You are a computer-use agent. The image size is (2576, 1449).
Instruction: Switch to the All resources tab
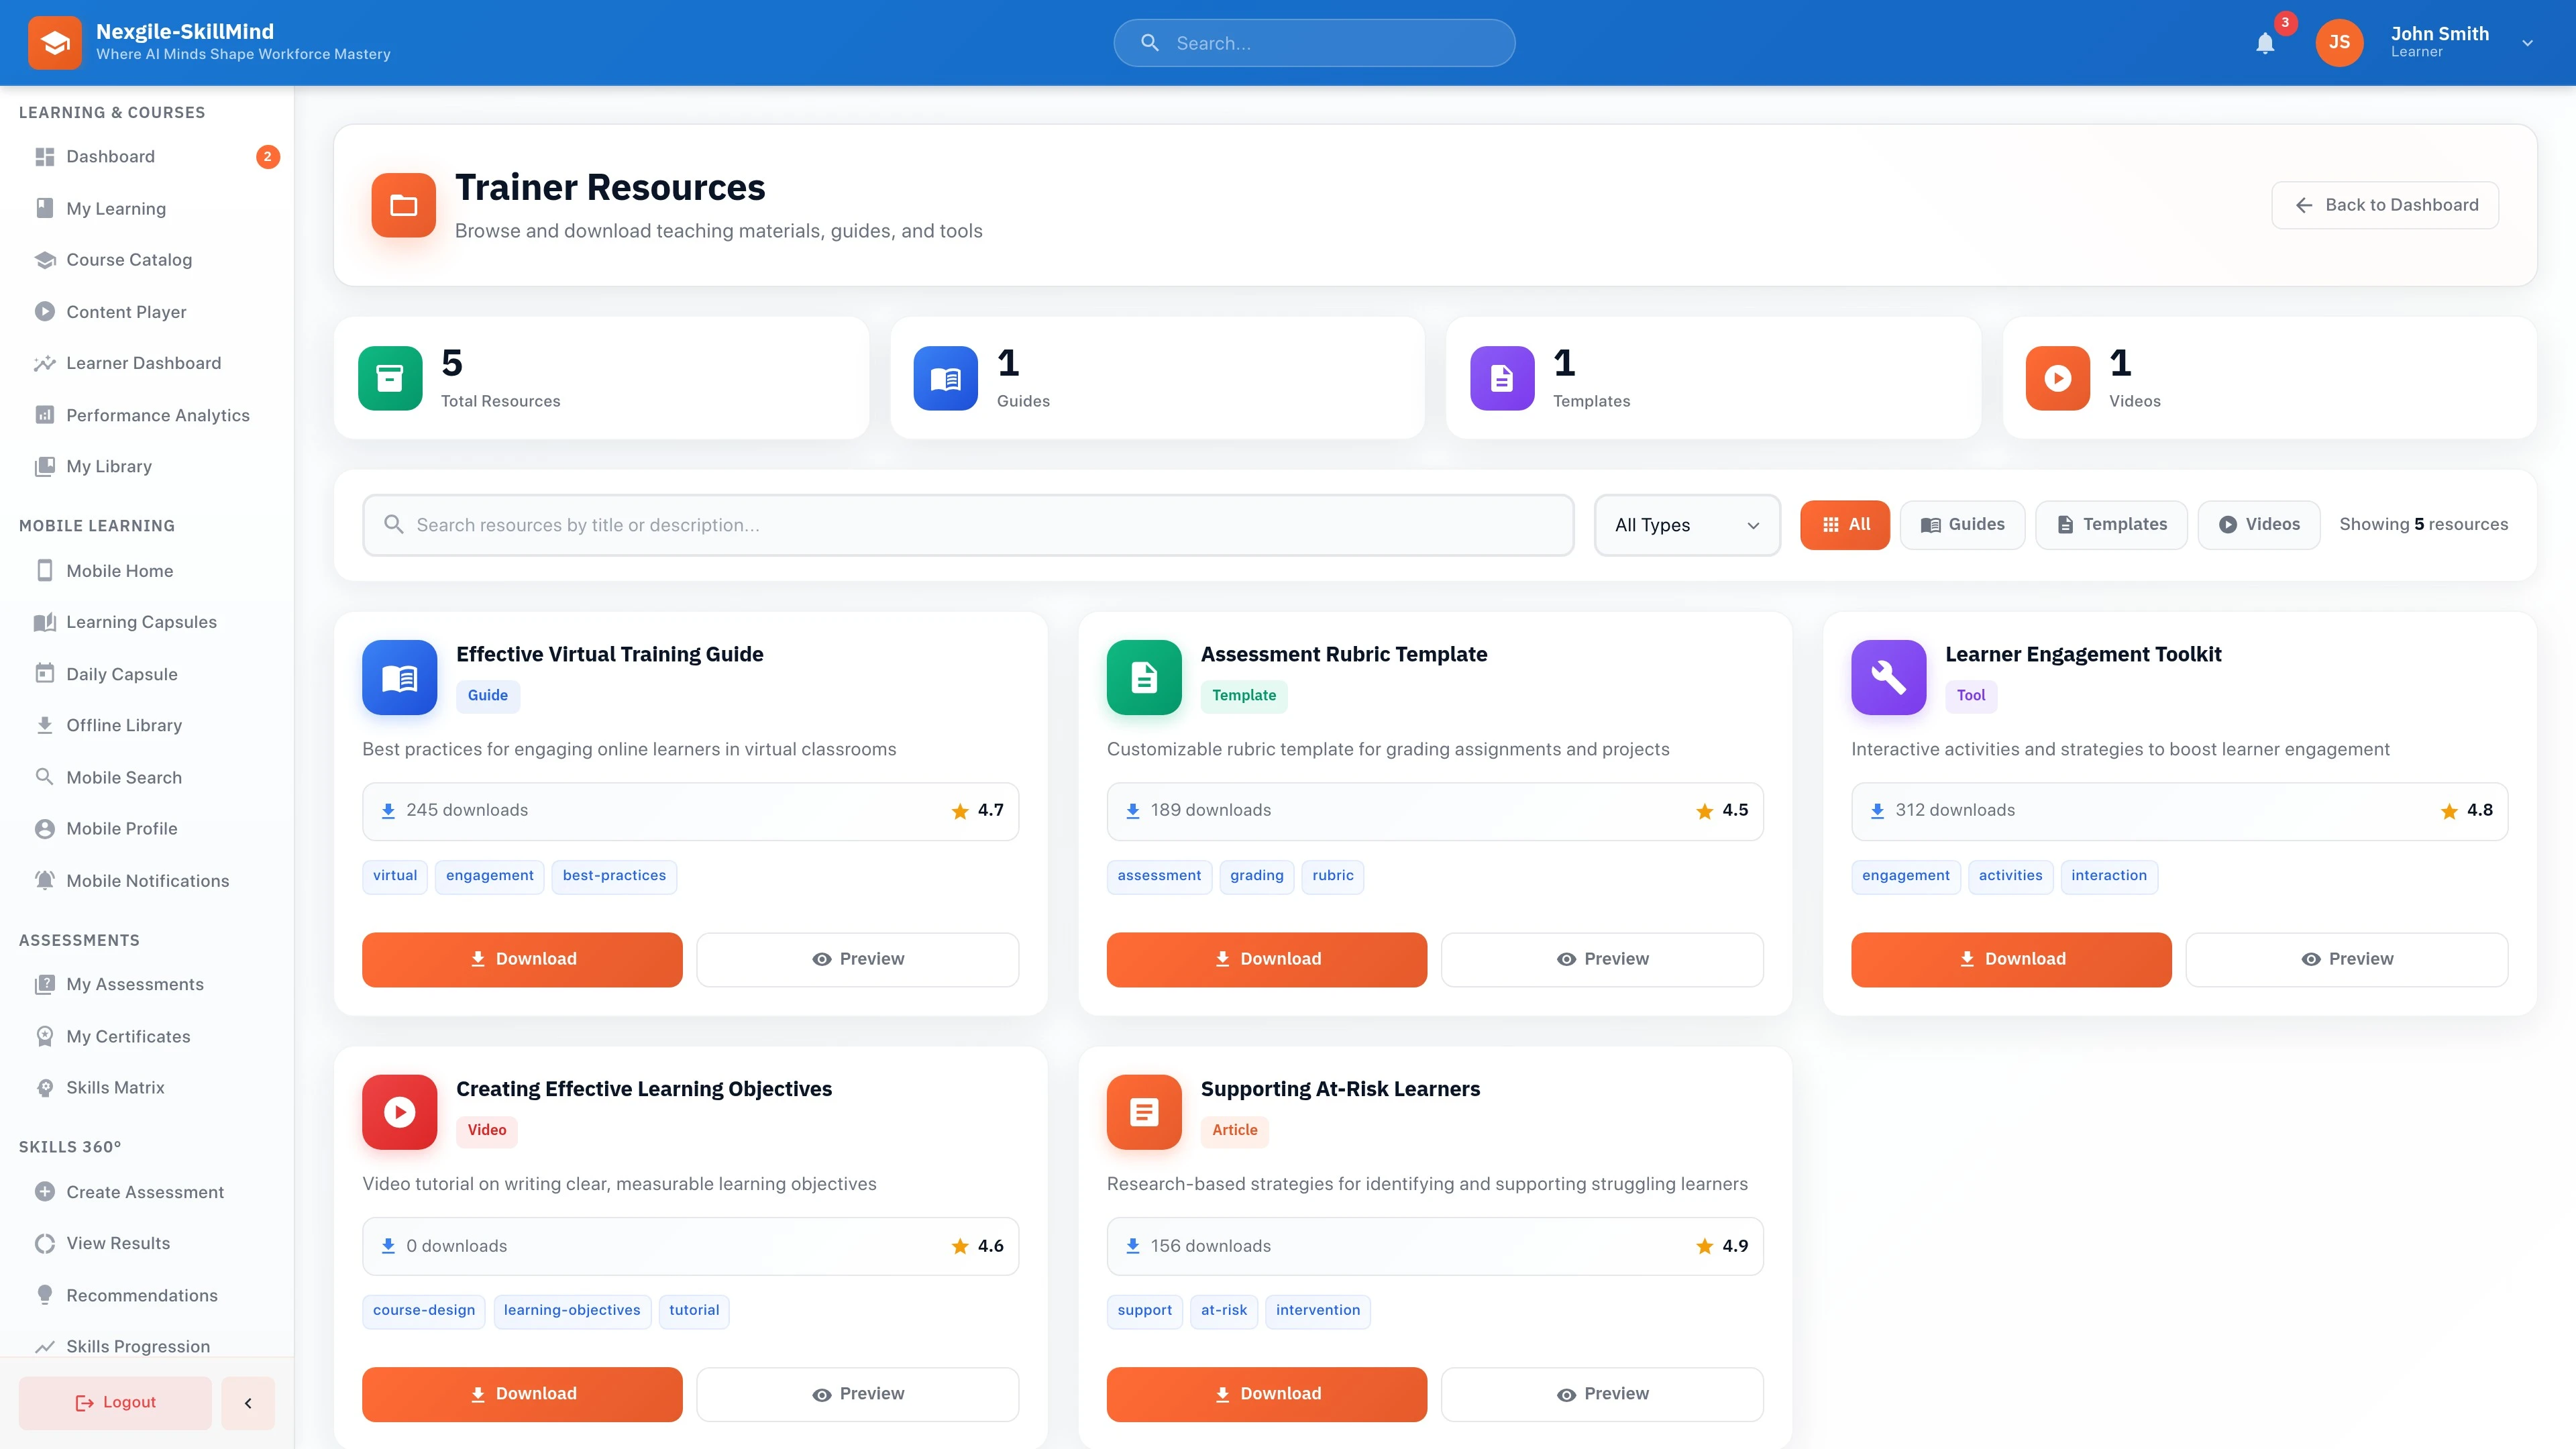click(x=1845, y=524)
